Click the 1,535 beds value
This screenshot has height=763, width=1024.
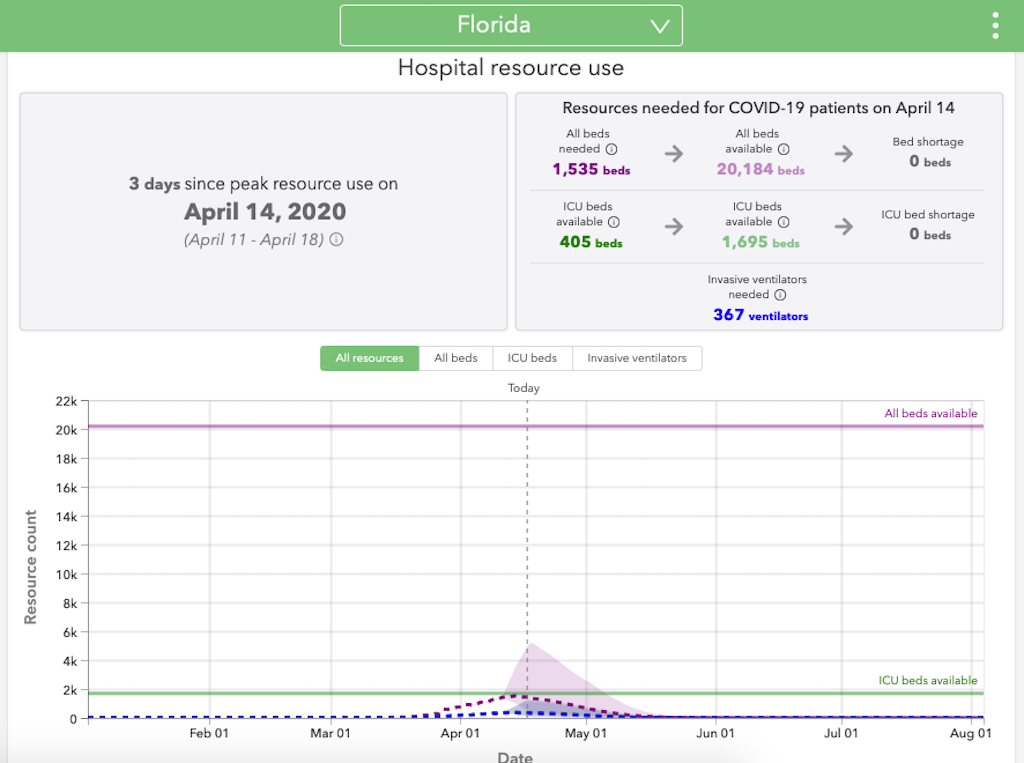tap(592, 169)
